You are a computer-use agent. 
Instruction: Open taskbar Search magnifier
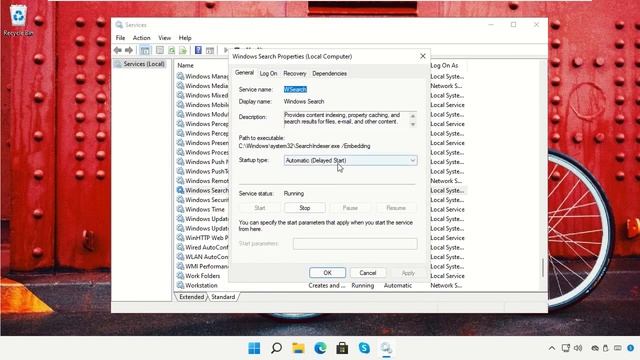tap(276, 348)
